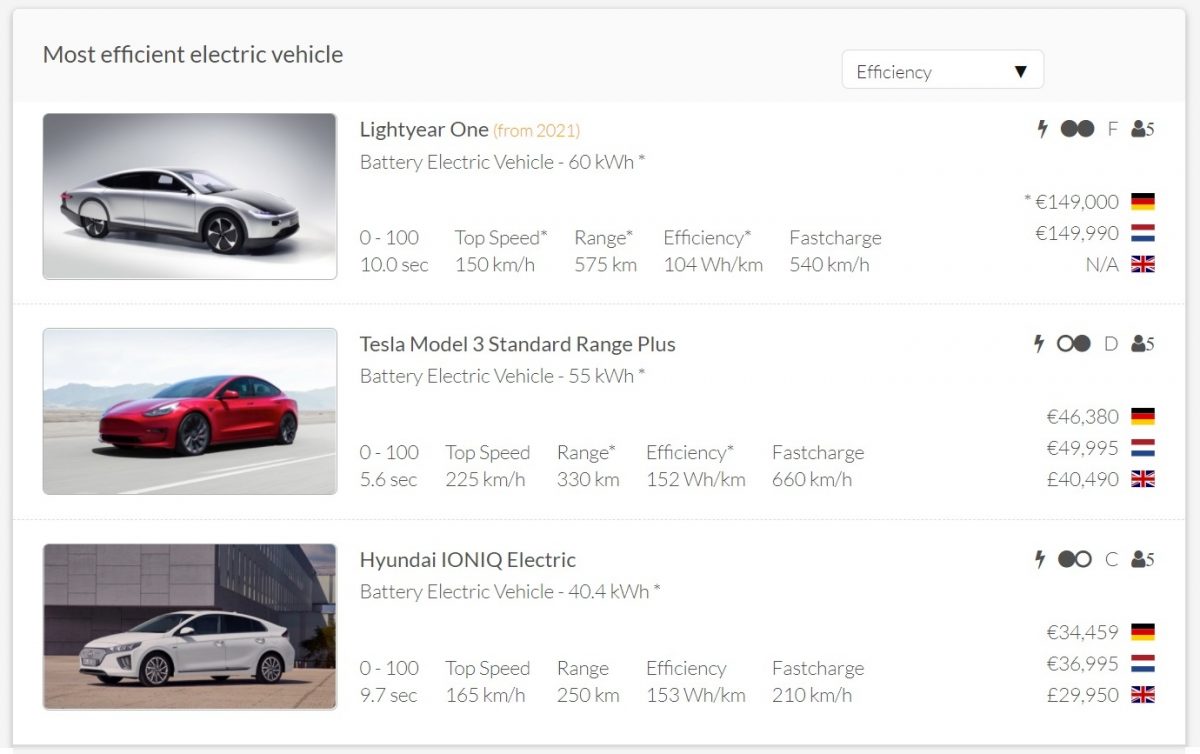Click the Lightyear One car thumbnail

[x=190, y=196]
